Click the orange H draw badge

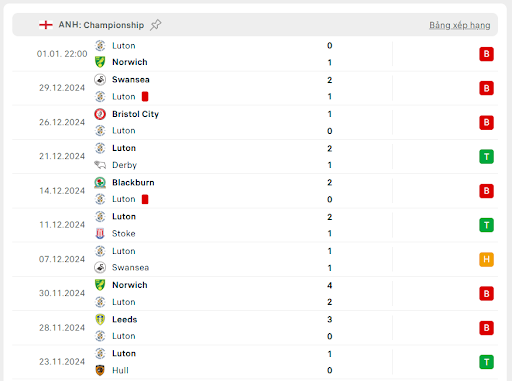(x=486, y=259)
